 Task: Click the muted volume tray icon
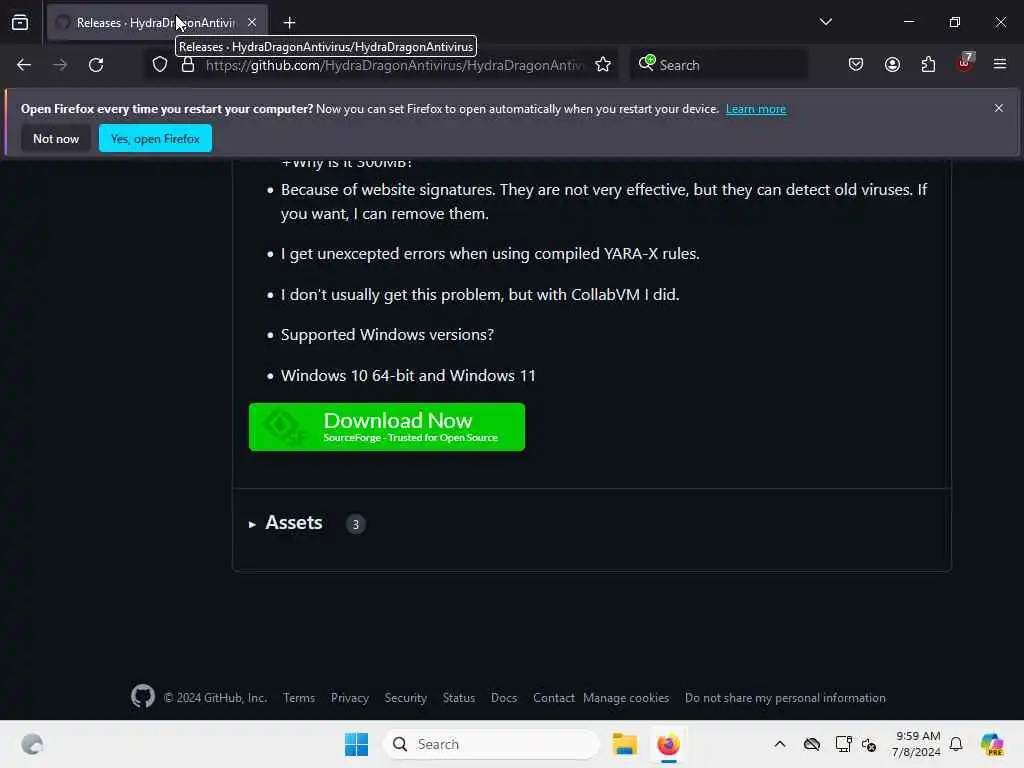(869, 744)
